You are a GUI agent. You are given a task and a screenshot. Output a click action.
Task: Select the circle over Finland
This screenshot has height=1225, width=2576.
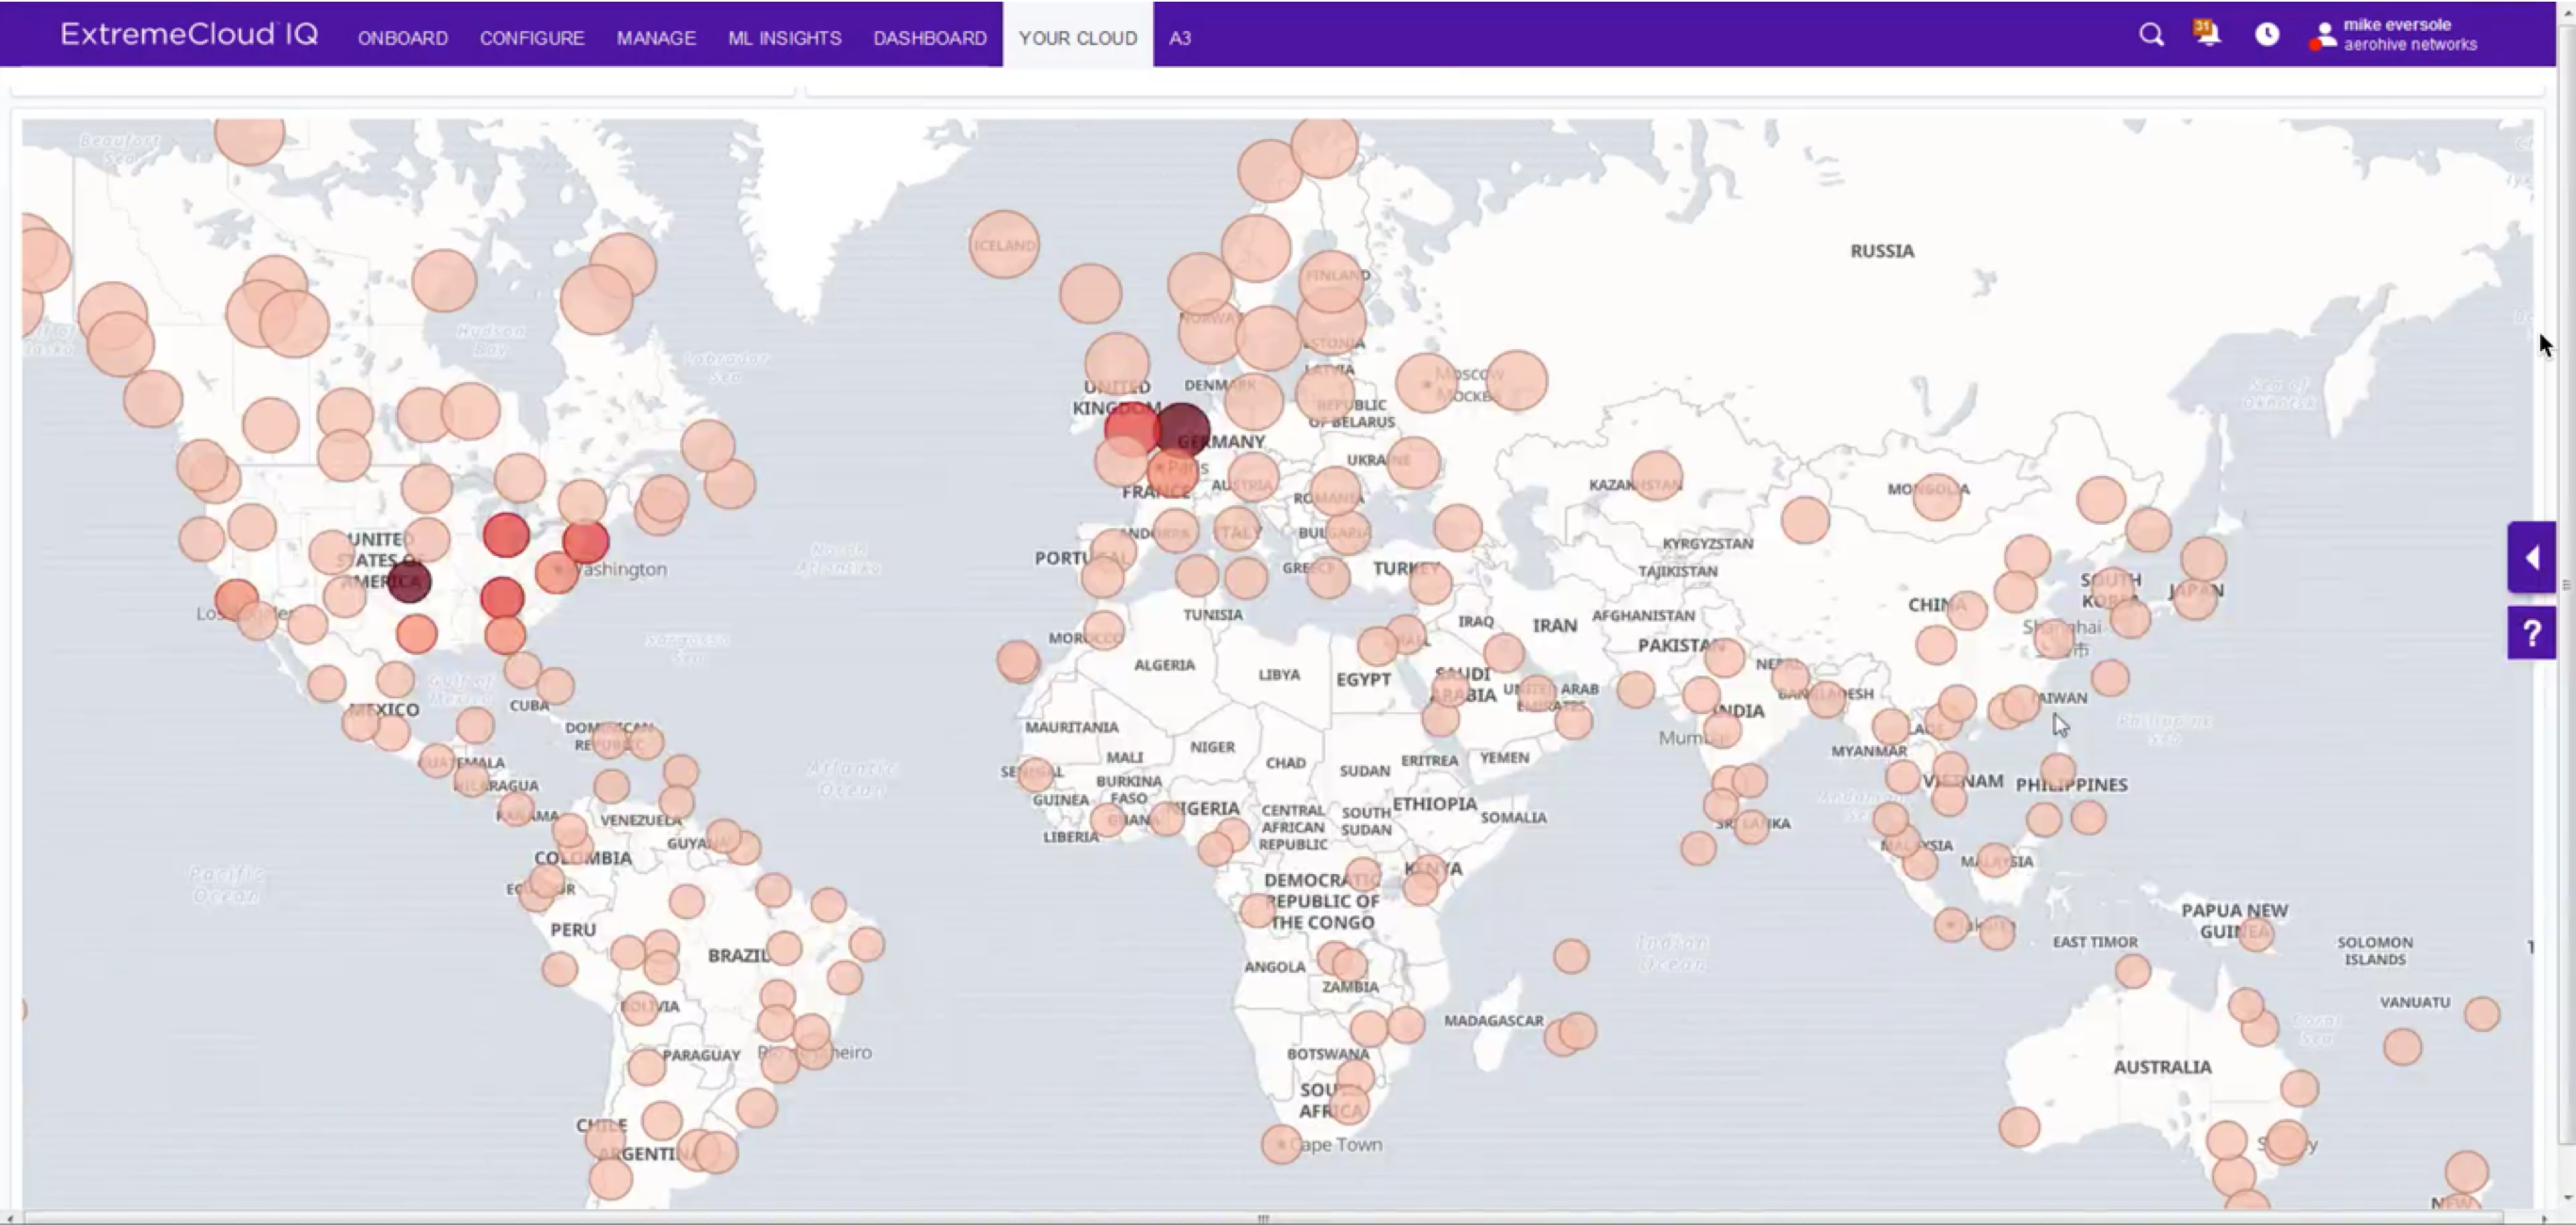1331,280
